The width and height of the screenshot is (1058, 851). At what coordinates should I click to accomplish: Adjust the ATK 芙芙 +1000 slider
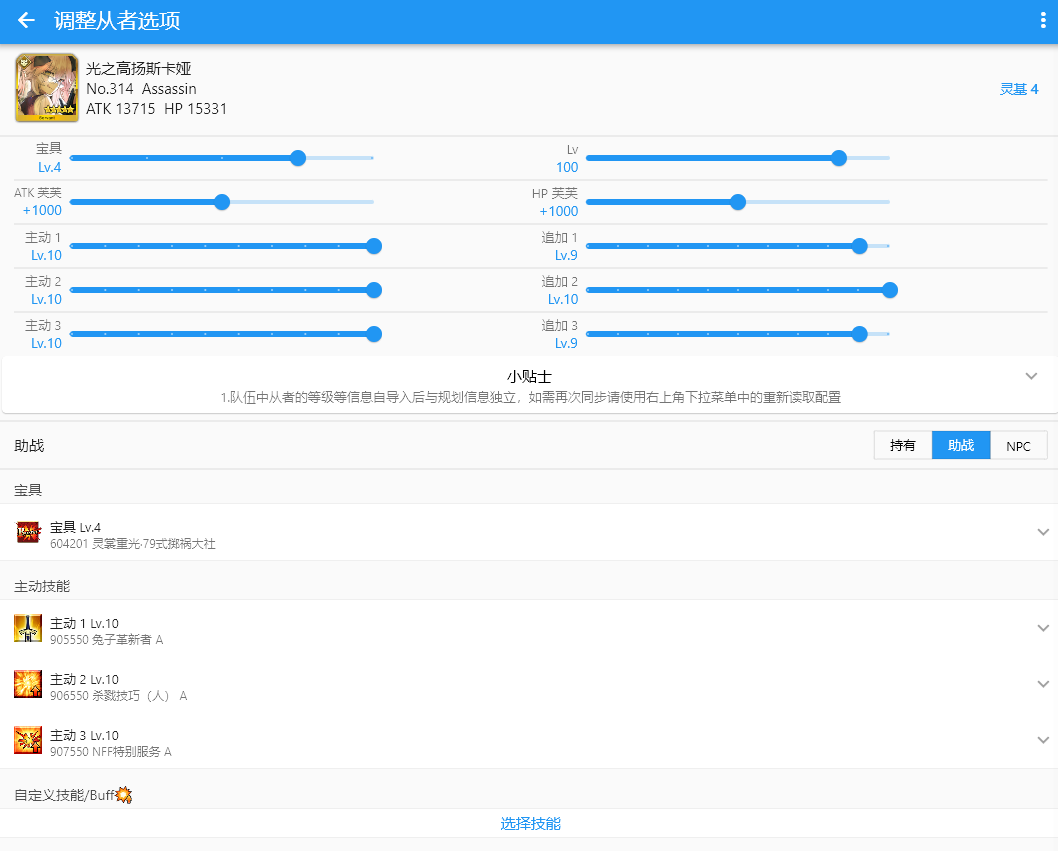pyautogui.click(x=221, y=202)
